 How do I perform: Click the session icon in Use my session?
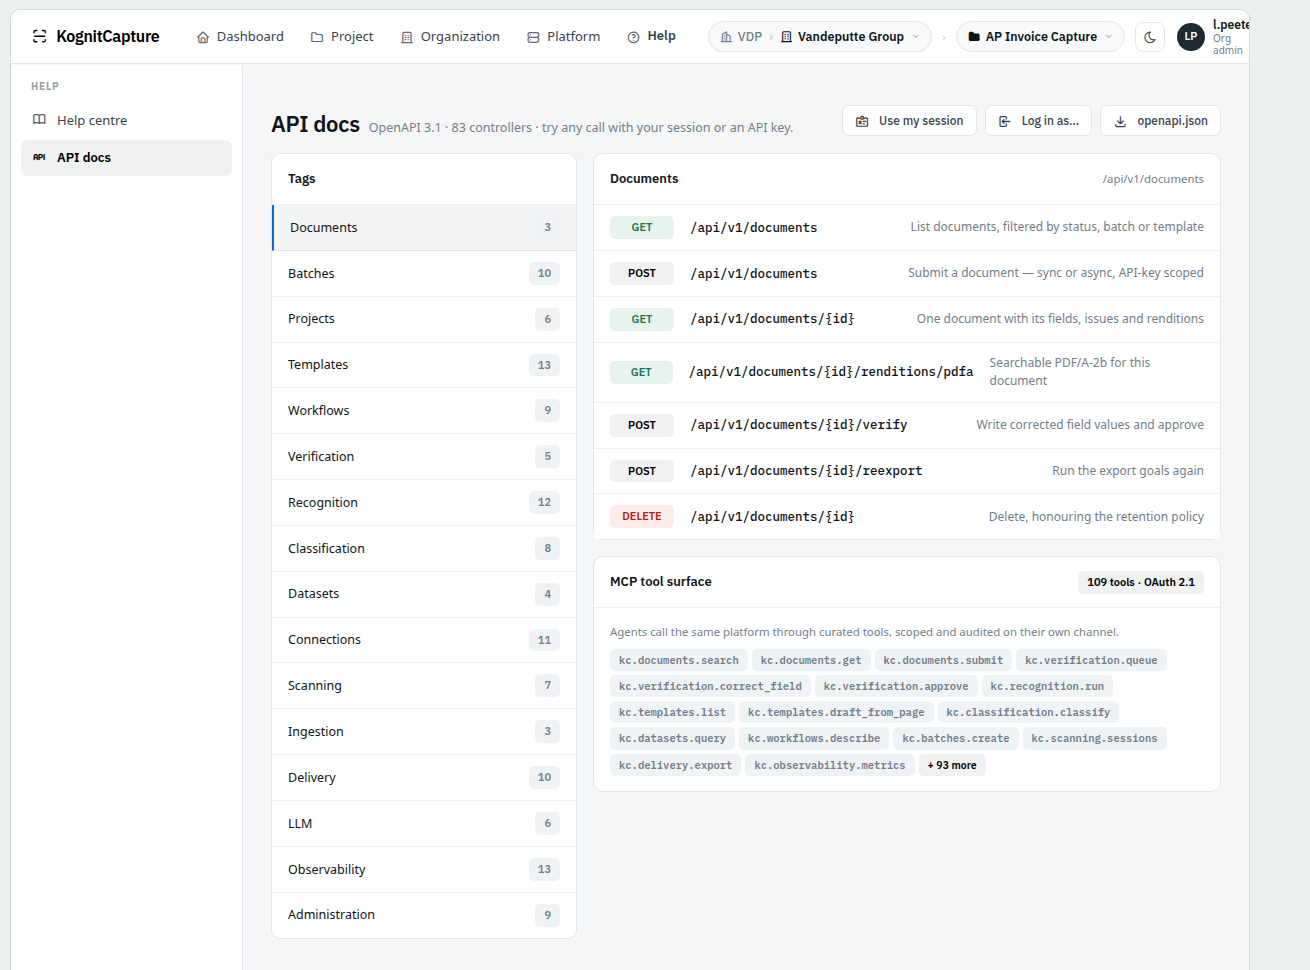pyautogui.click(x=862, y=121)
